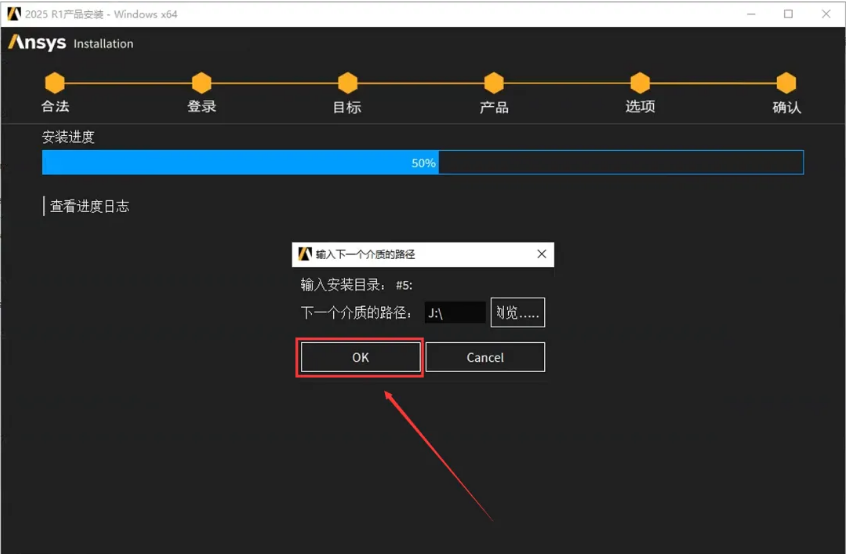Open 查看进度日志 progress log link
848x554 pixels.
tap(89, 206)
